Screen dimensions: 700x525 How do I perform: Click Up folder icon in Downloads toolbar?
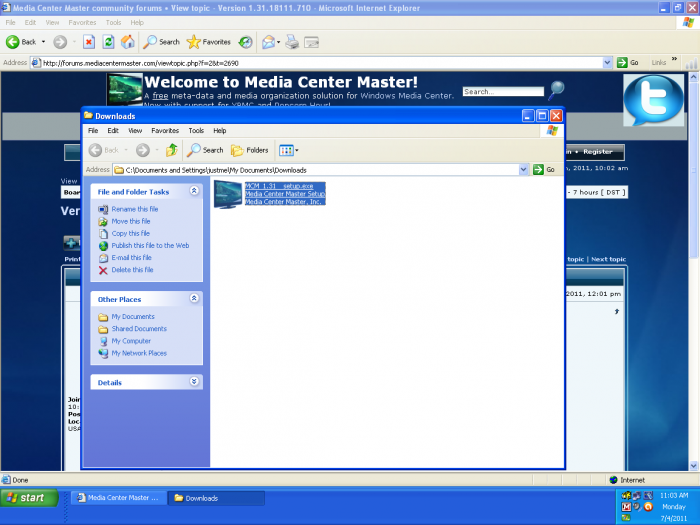(171, 150)
